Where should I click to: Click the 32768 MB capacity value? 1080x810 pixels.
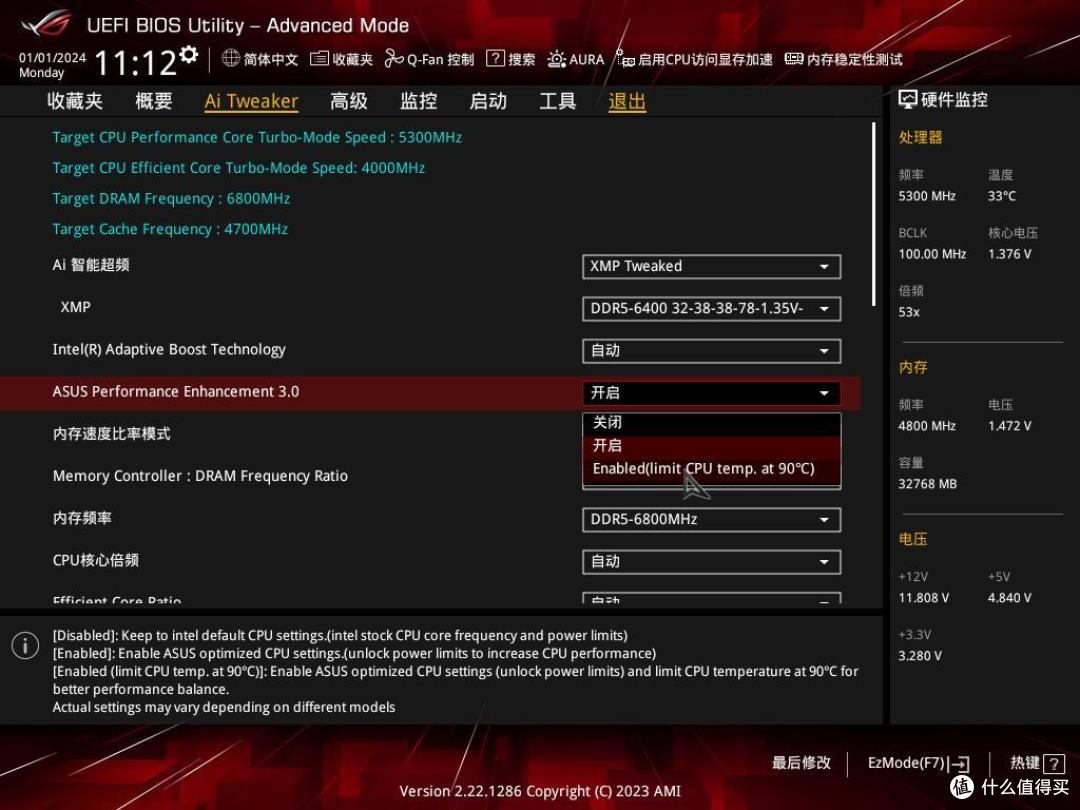[x=928, y=484]
